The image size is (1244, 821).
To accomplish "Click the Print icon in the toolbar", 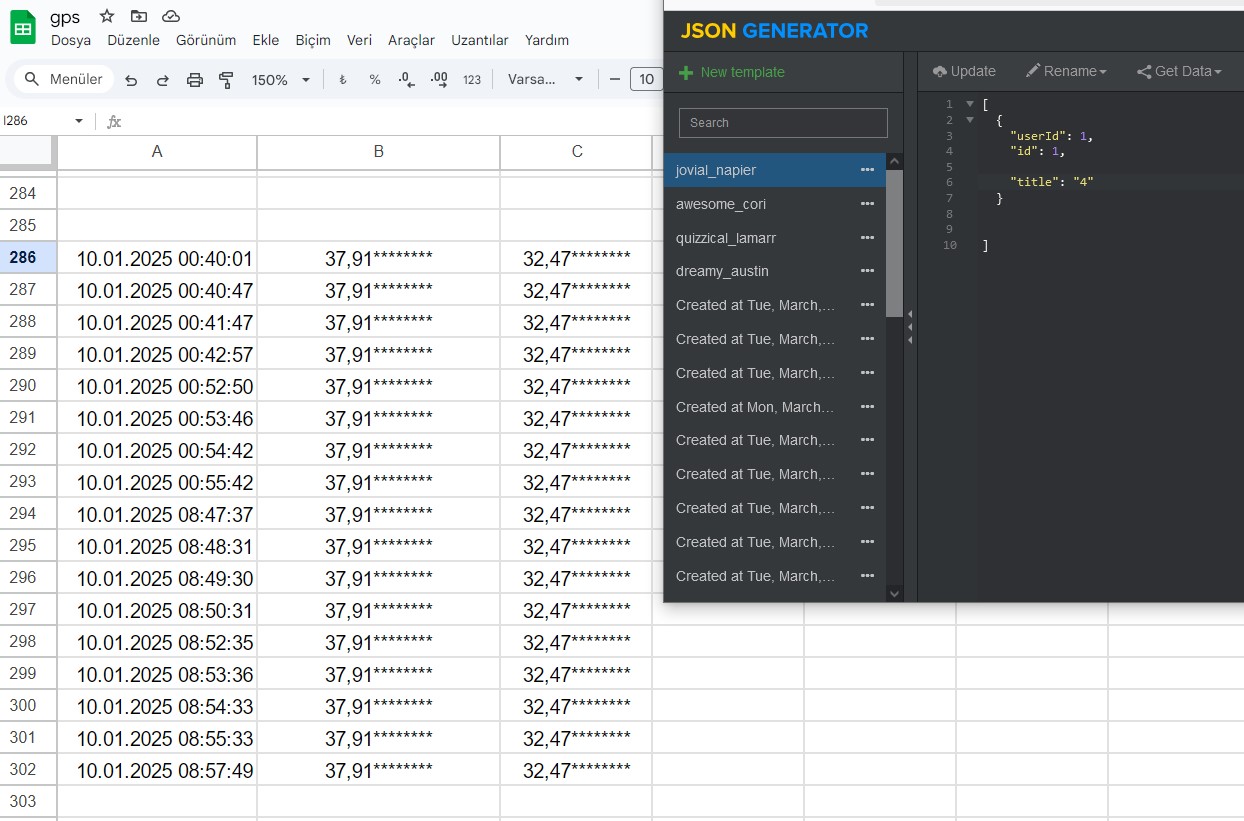I will (195, 80).
